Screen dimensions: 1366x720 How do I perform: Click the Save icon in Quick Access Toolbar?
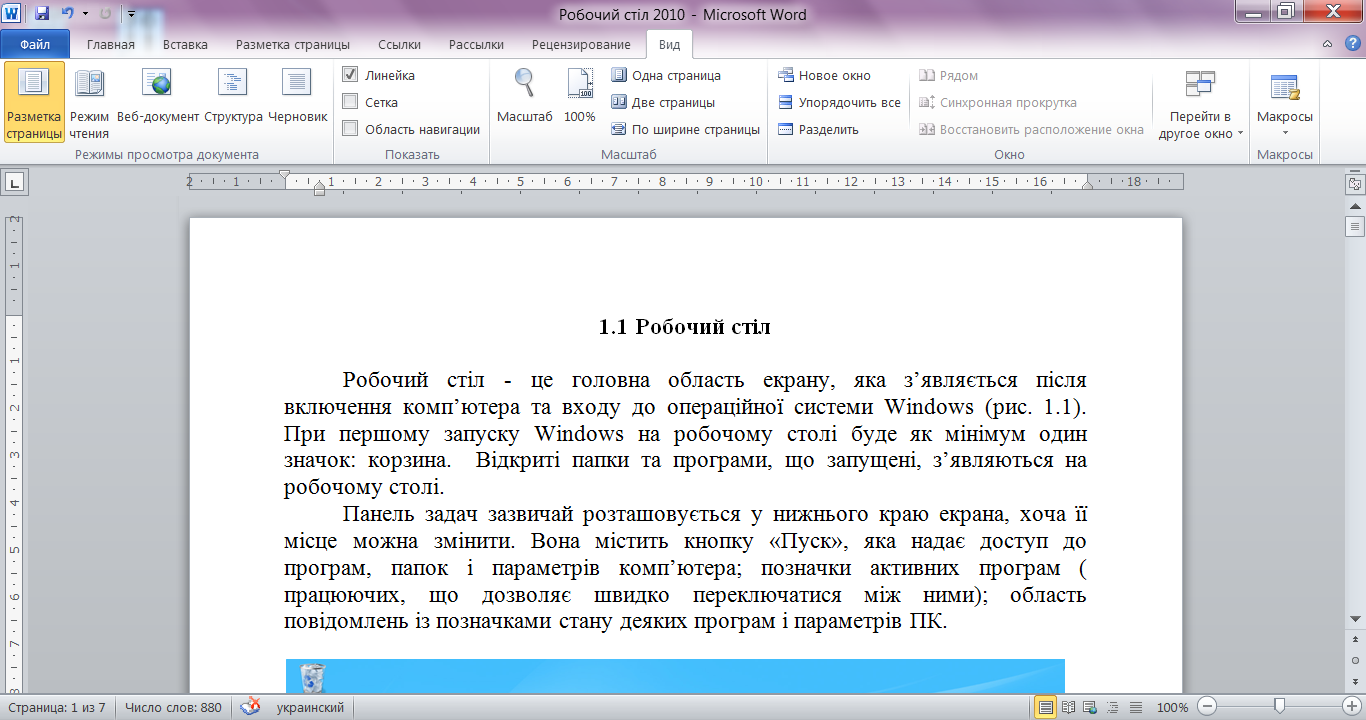[x=42, y=14]
